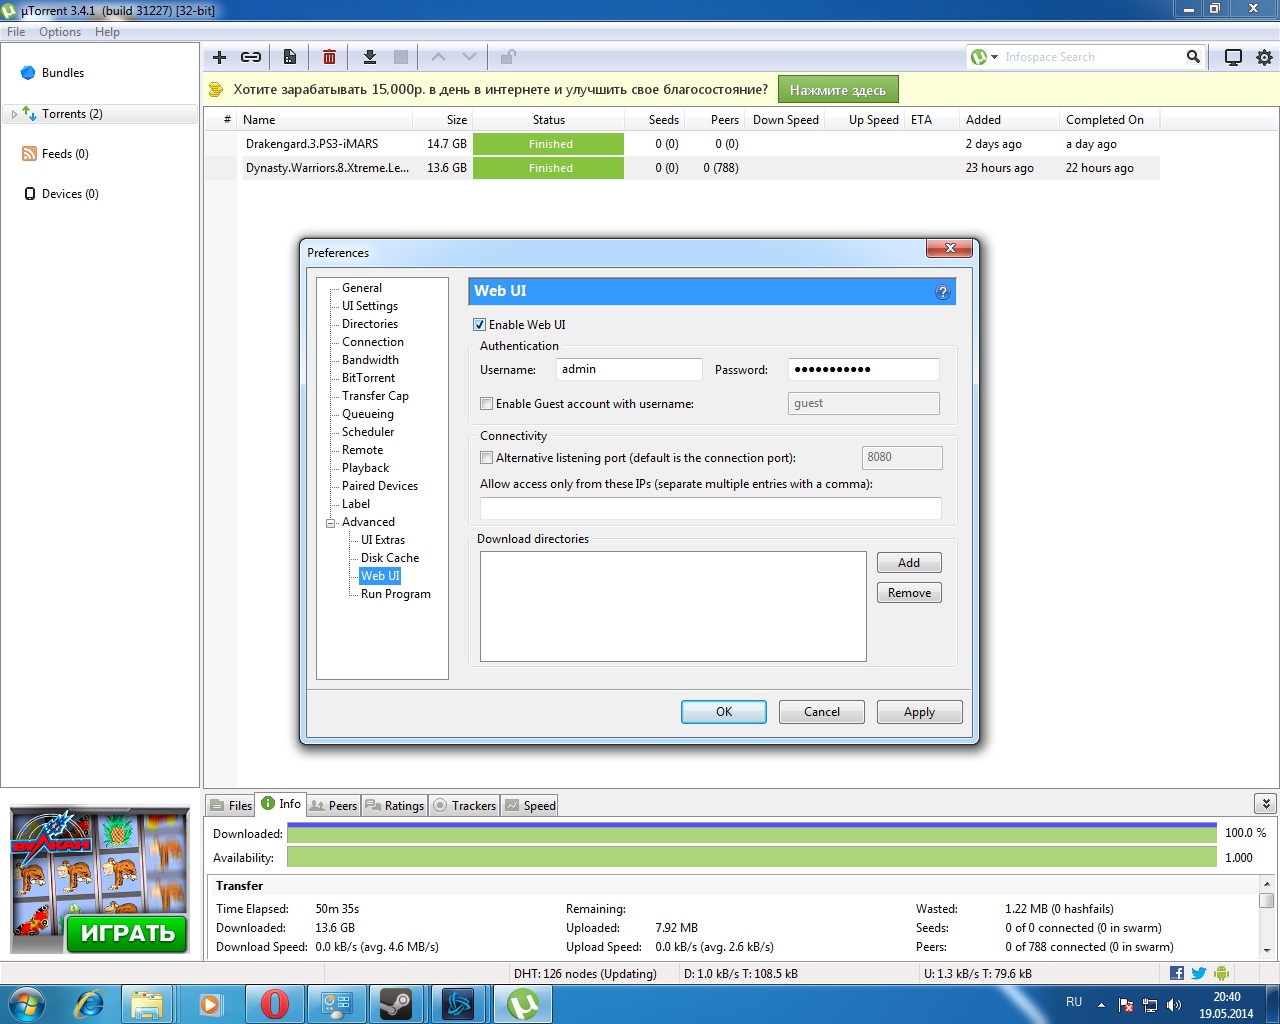Click the Stop torrent square icon
Image resolution: width=1280 pixels, height=1024 pixels.
pyautogui.click(x=401, y=57)
